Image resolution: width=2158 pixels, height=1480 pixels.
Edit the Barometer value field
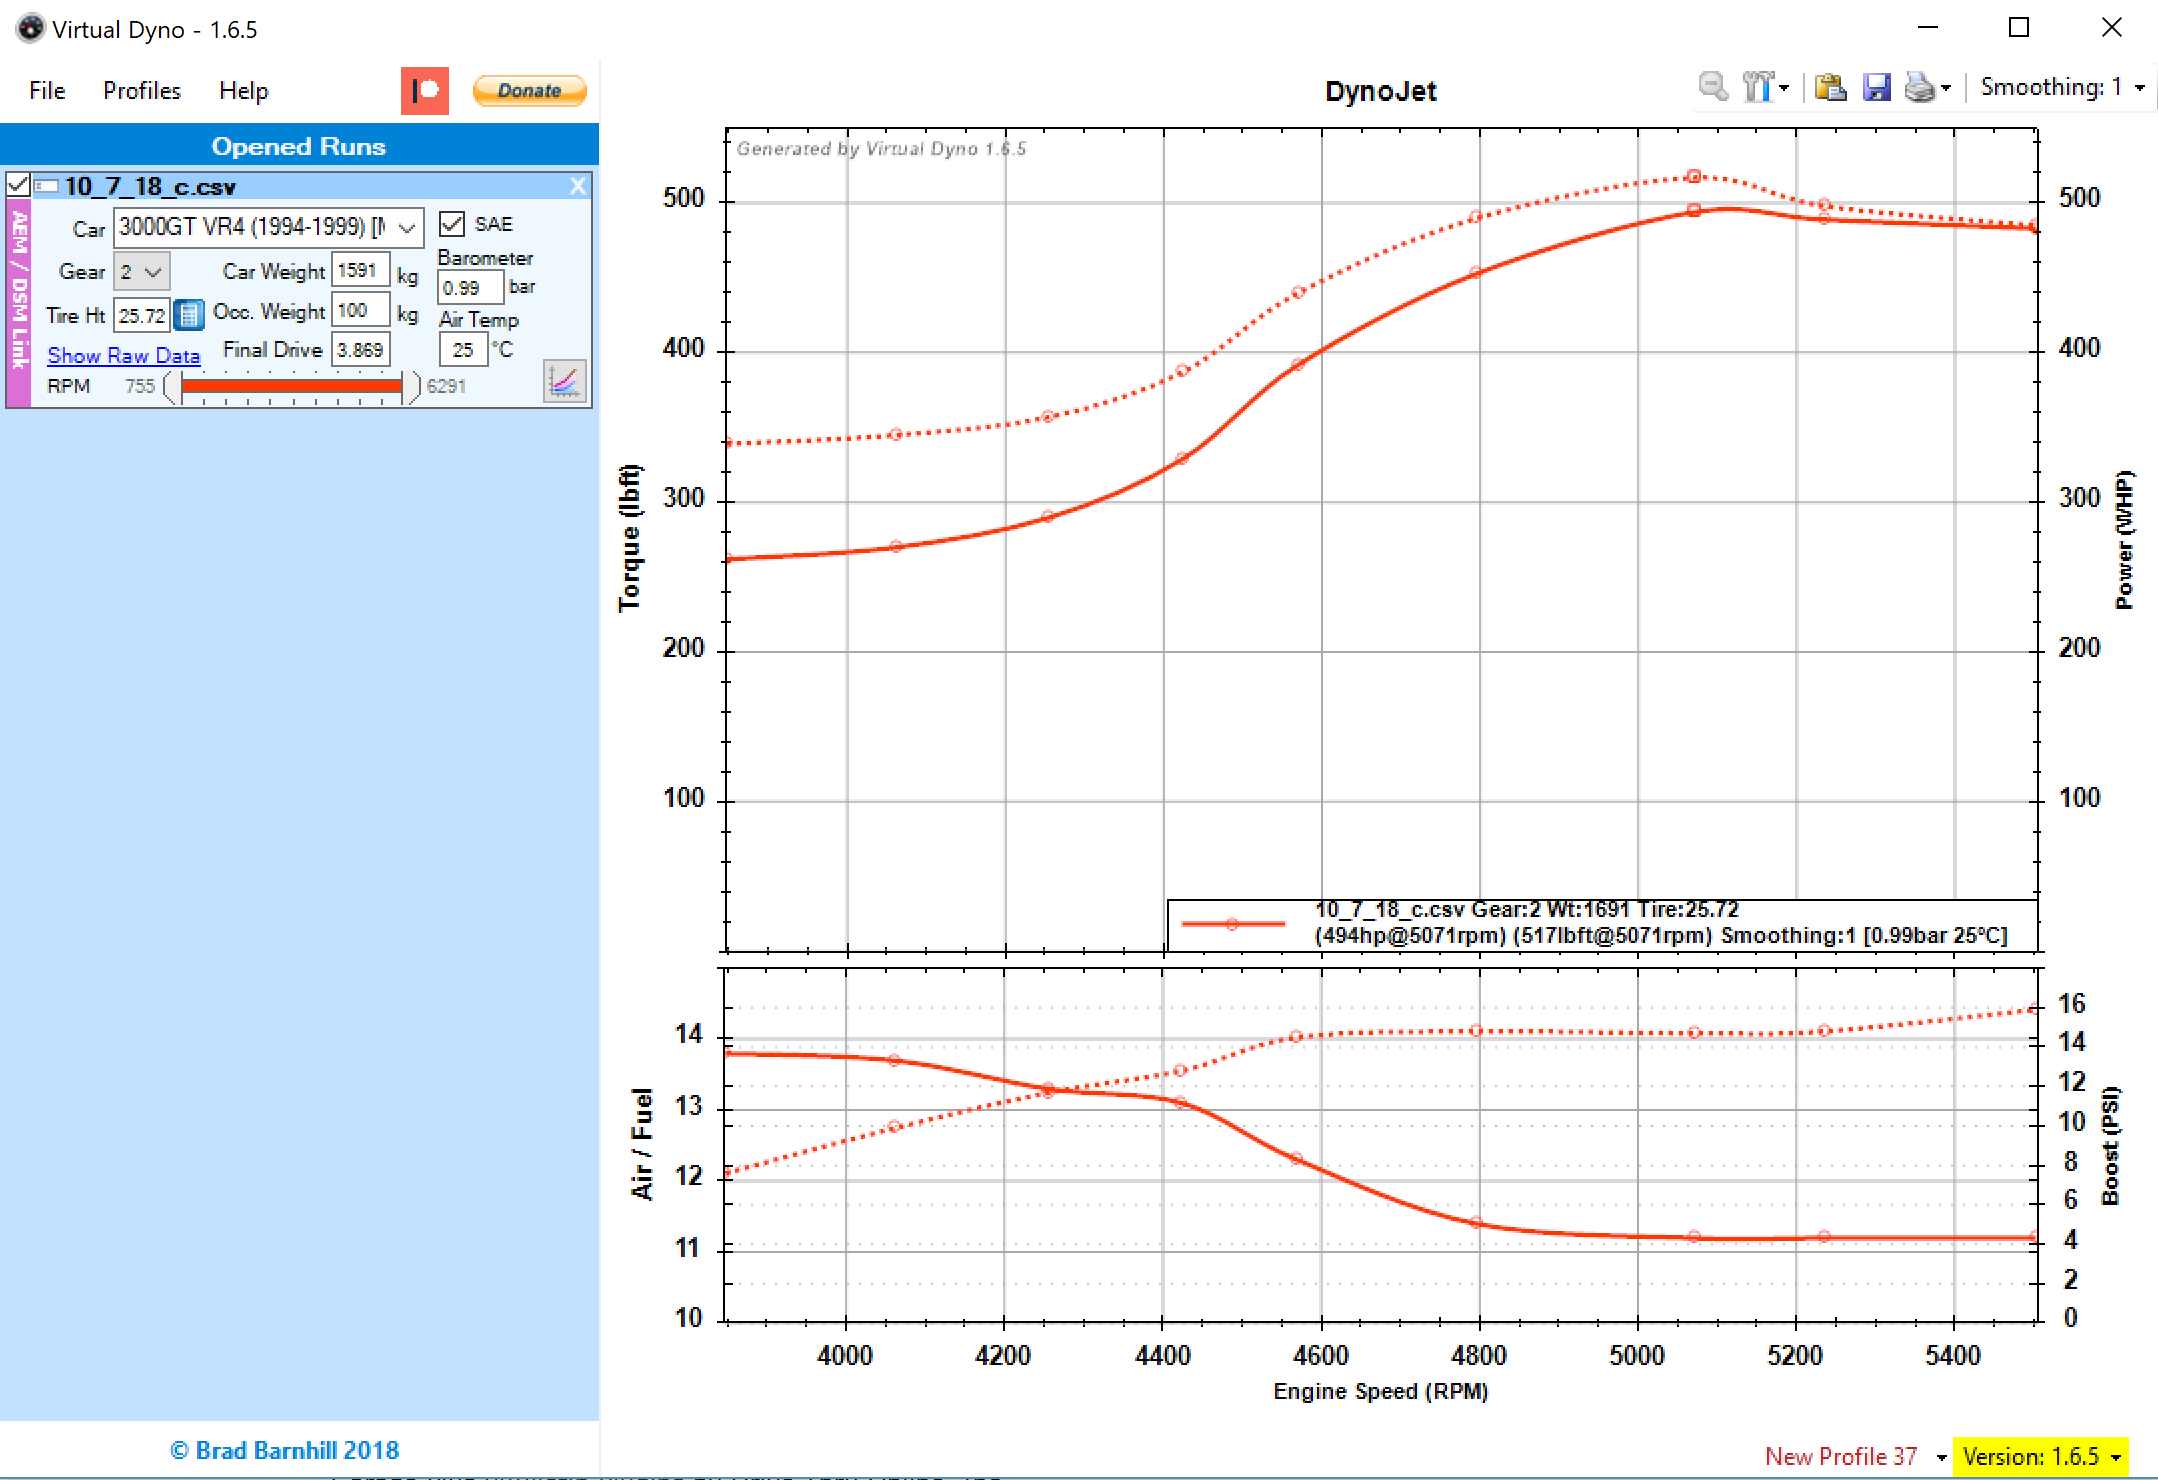[x=470, y=288]
